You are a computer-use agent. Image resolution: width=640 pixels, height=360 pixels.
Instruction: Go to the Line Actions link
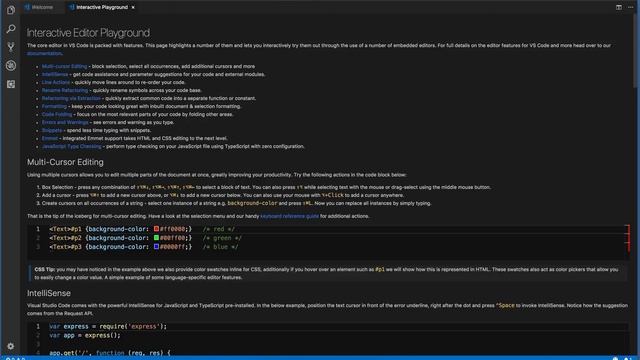coord(56,82)
